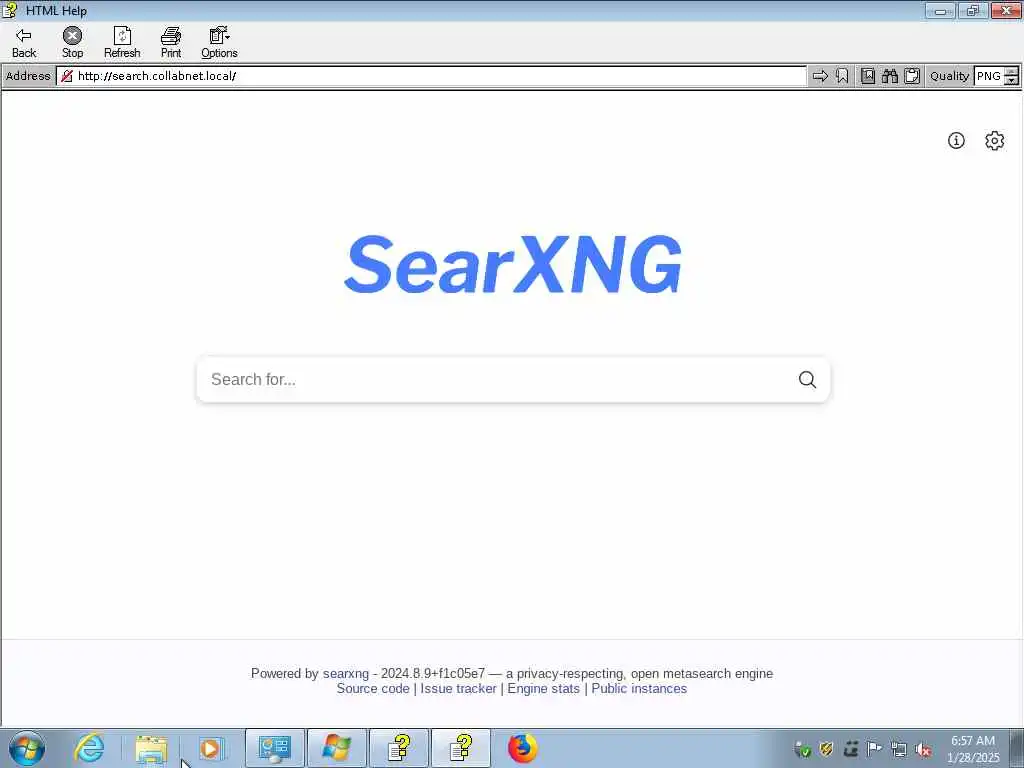
Task: Close the HTML Help window
Action: [x=1006, y=10]
